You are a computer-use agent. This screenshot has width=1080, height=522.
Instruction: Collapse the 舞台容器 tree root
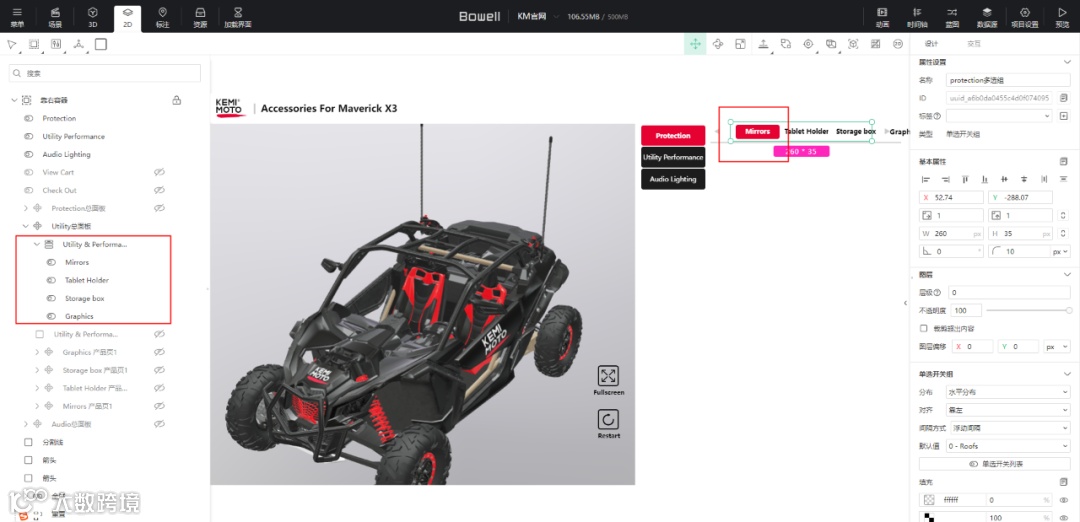click(14, 101)
